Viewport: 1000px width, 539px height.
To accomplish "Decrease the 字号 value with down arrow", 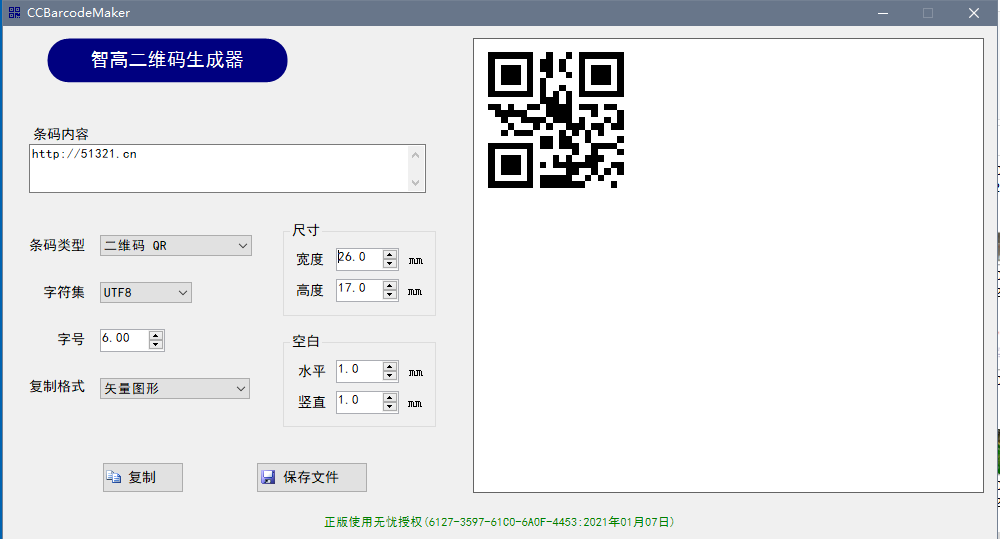I will [156, 344].
